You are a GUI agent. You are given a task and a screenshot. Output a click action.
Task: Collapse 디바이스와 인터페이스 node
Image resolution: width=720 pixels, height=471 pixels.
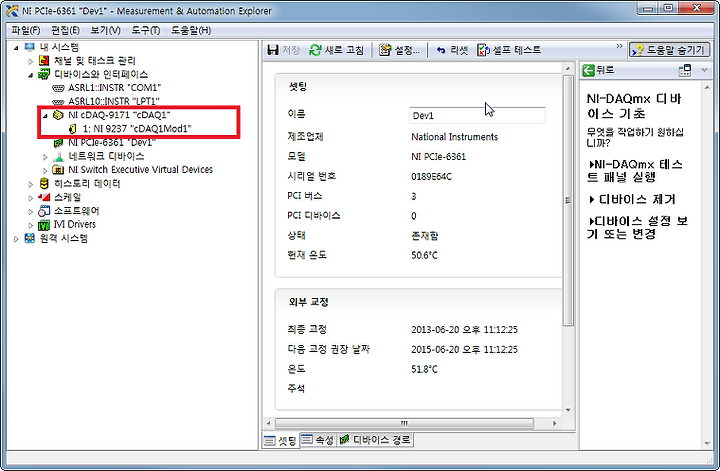(x=30, y=75)
